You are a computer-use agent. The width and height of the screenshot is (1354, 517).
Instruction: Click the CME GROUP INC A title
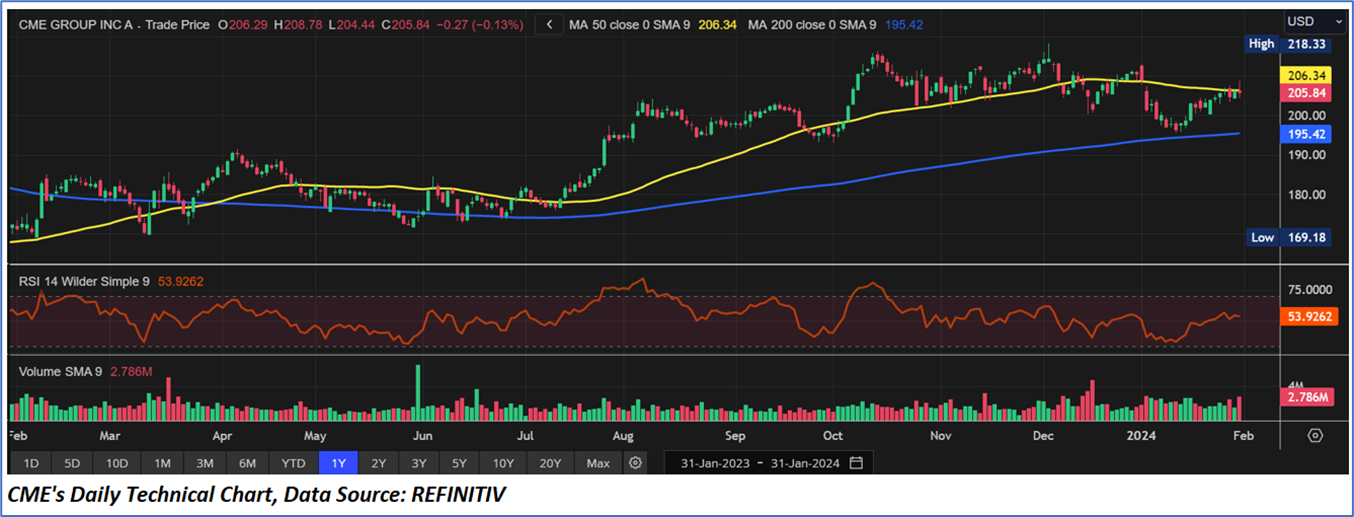click(78, 24)
